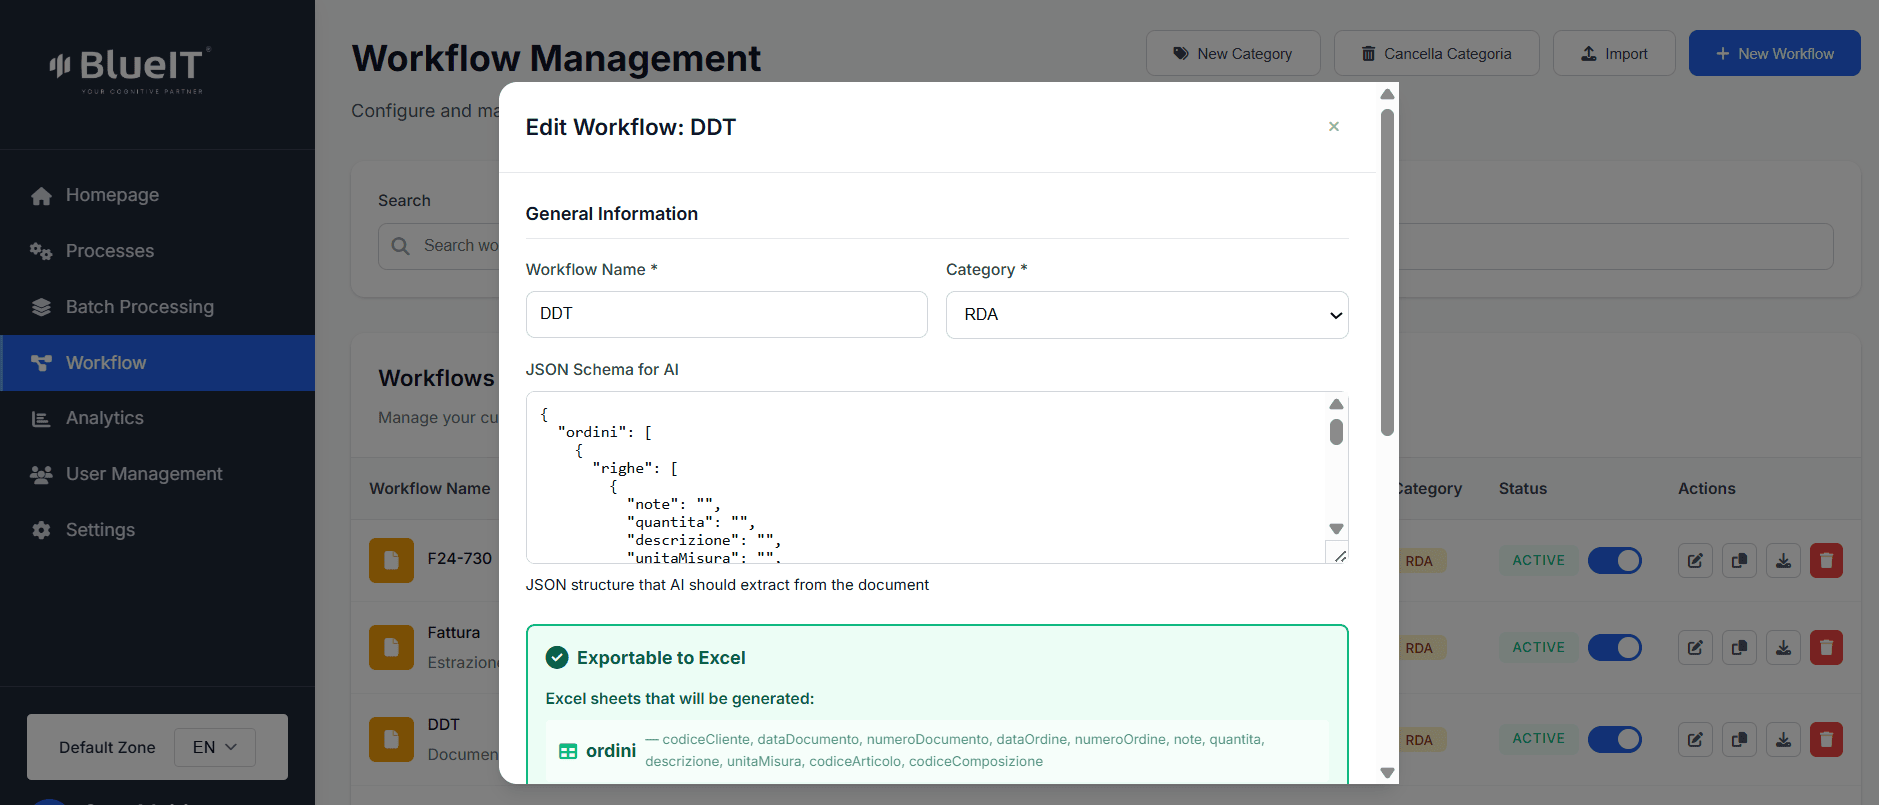Open User Management

click(x=157, y=474)
